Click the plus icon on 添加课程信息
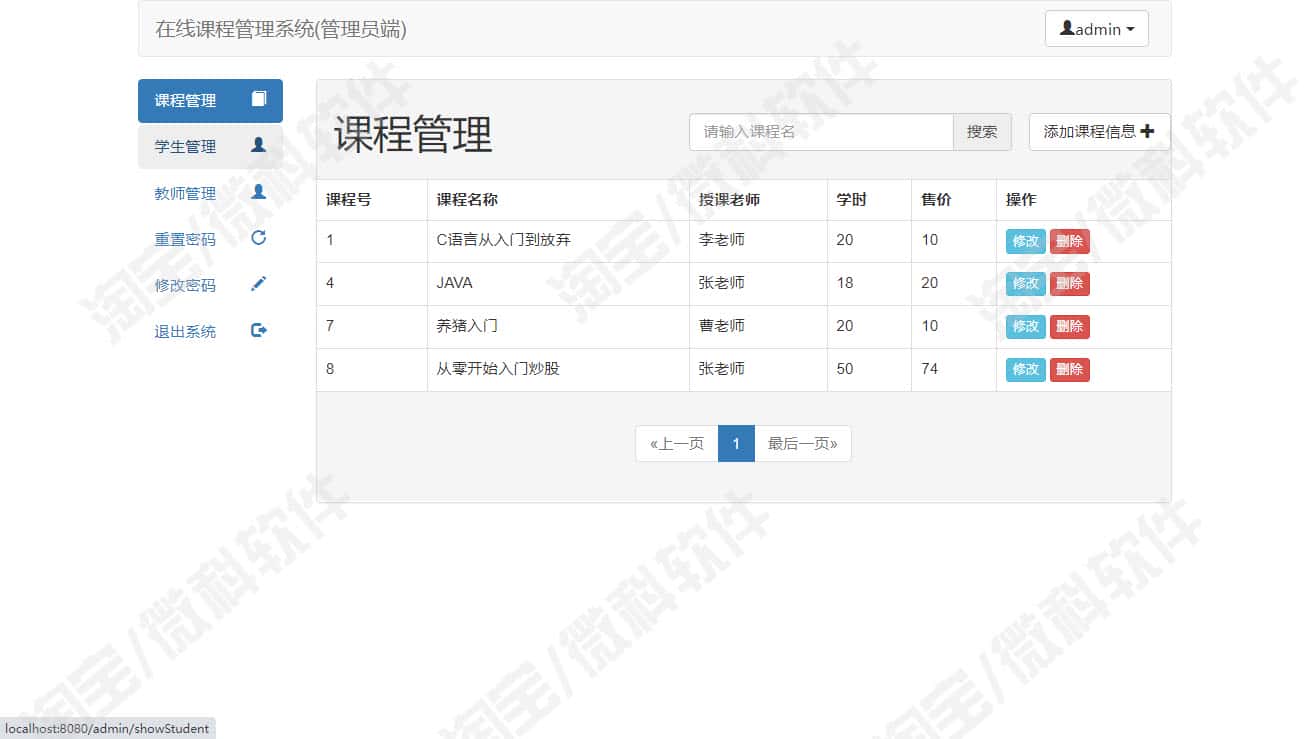1310x739 pixels. (1147, 131)
